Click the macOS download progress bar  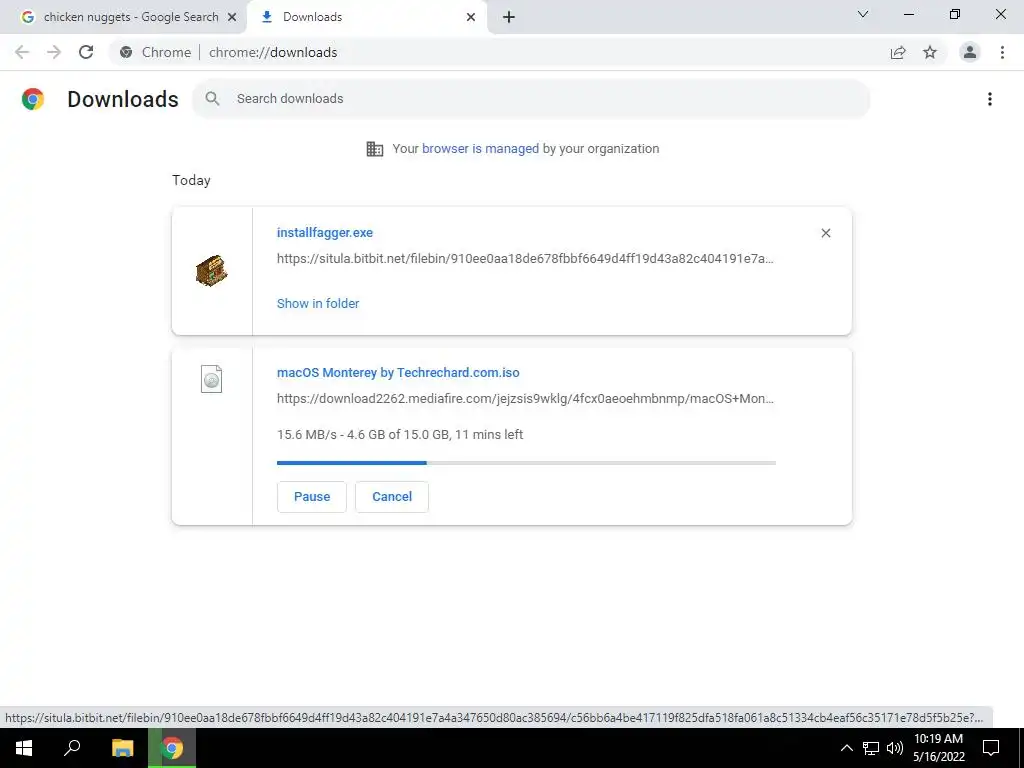526,463
